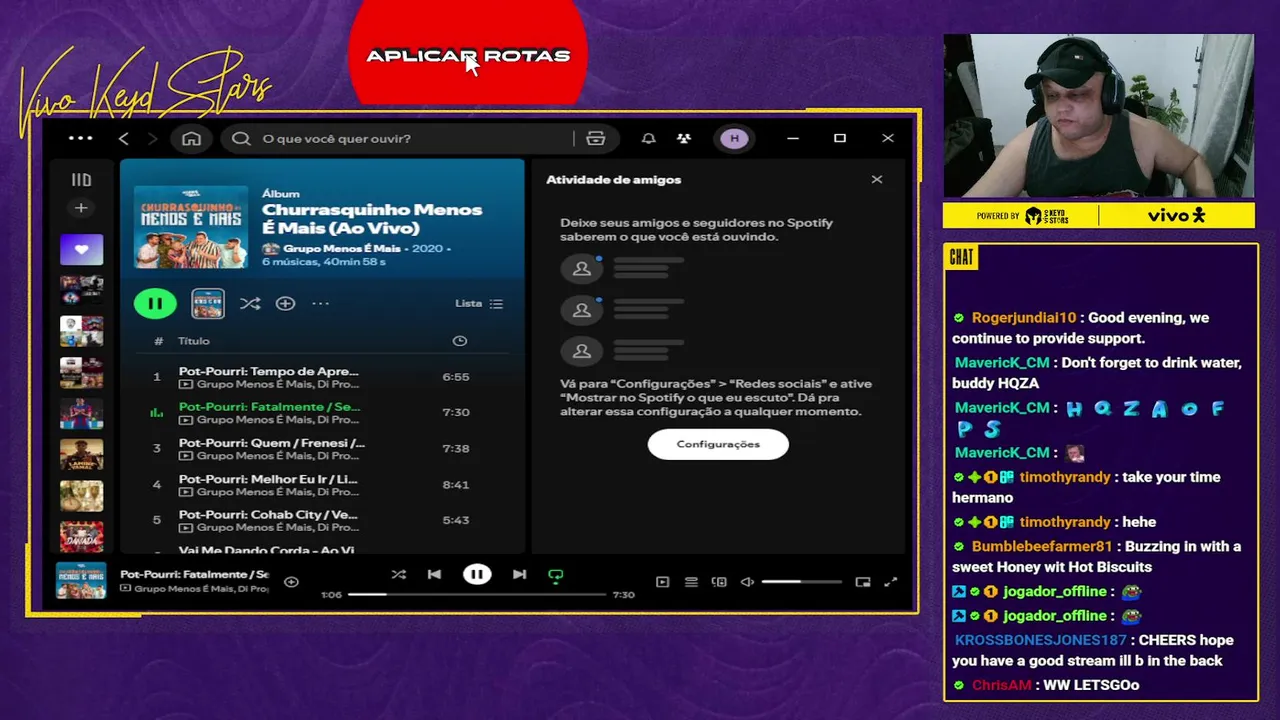Click the red 'APLICAR ROTAS' button
This screenshot has height=720, width=1280.
click(468, 52)
